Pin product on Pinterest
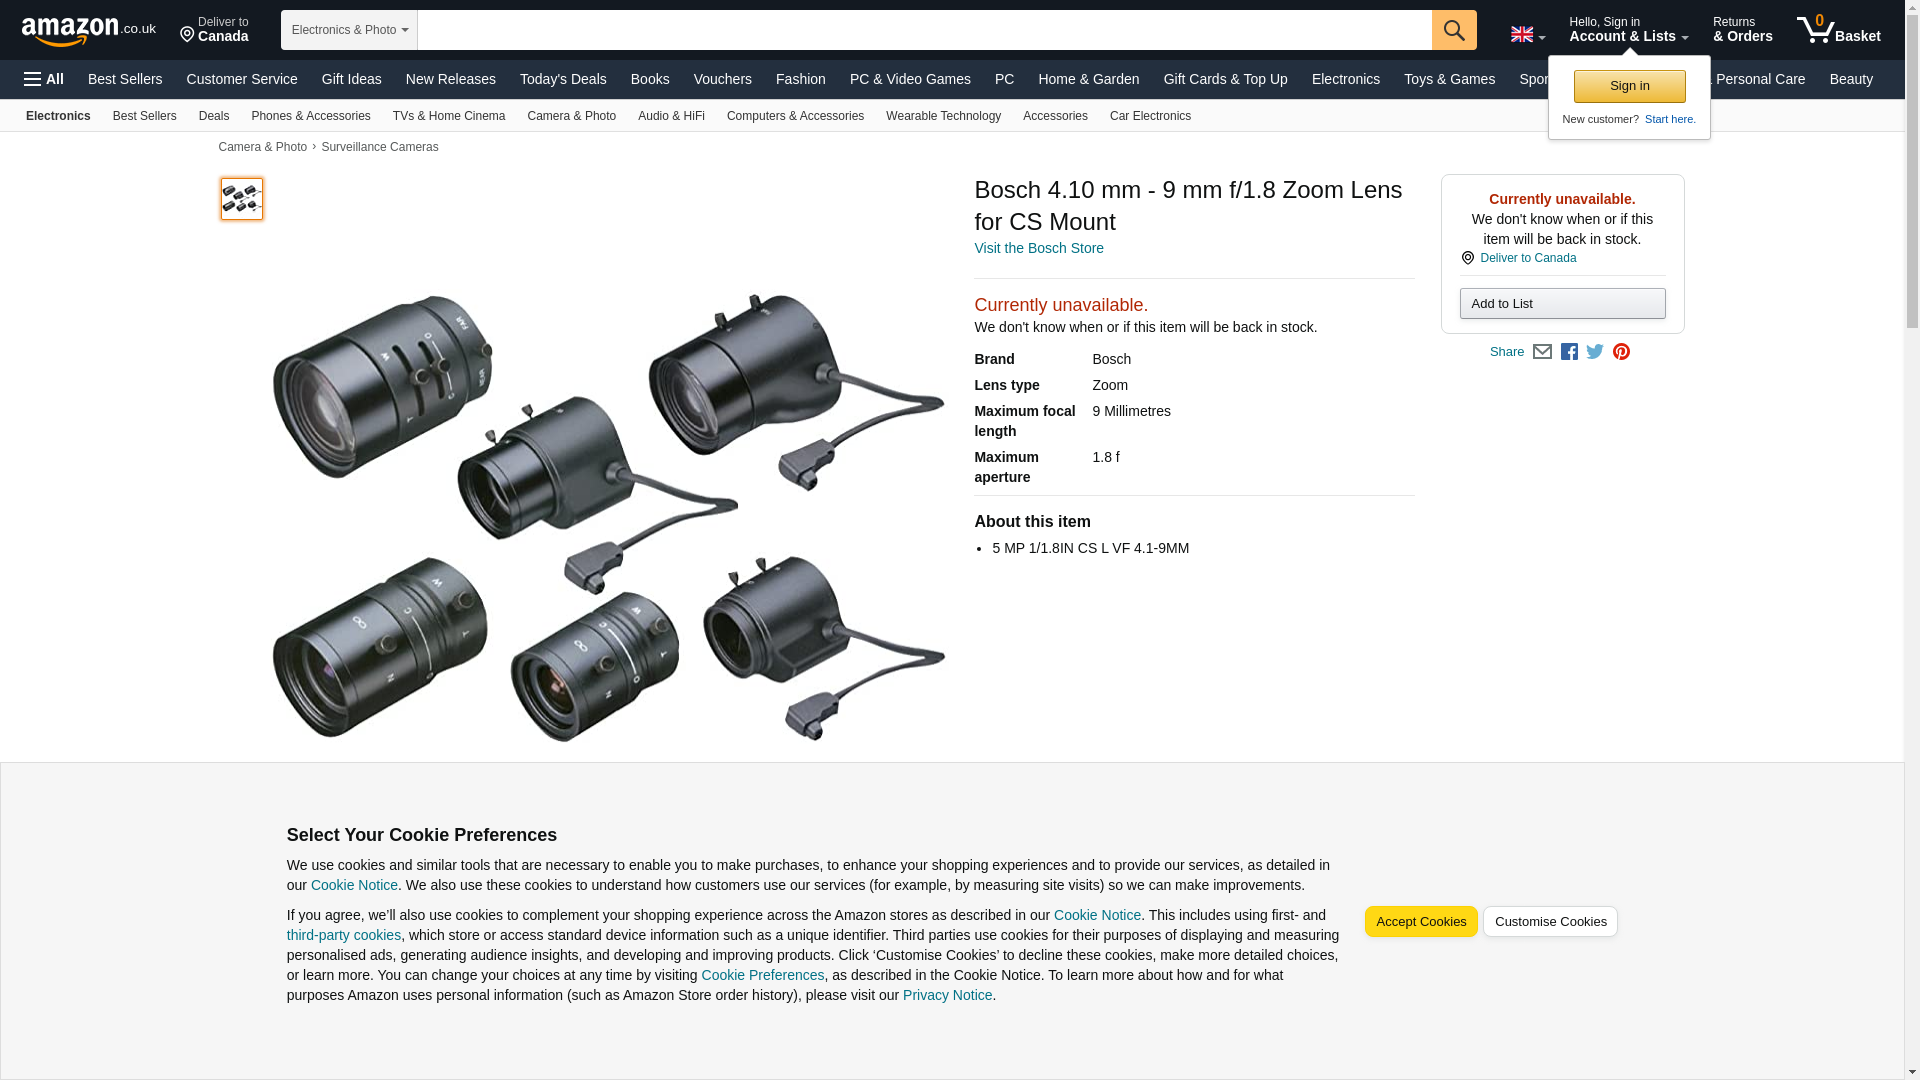 tap(1621, 352)
